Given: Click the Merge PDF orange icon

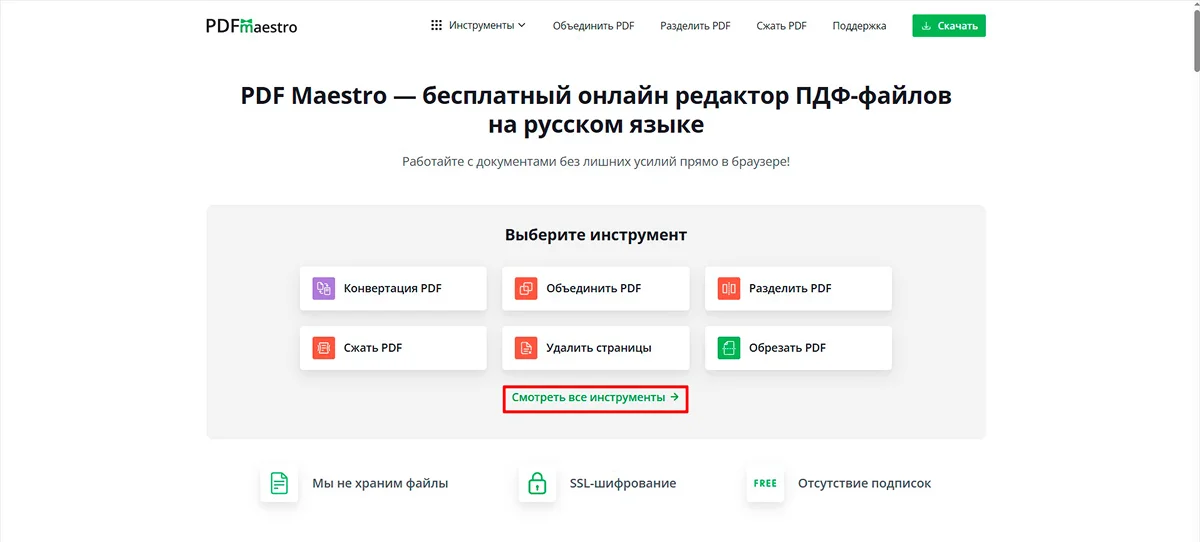Looking at the screenshot, I should point(525,288).
